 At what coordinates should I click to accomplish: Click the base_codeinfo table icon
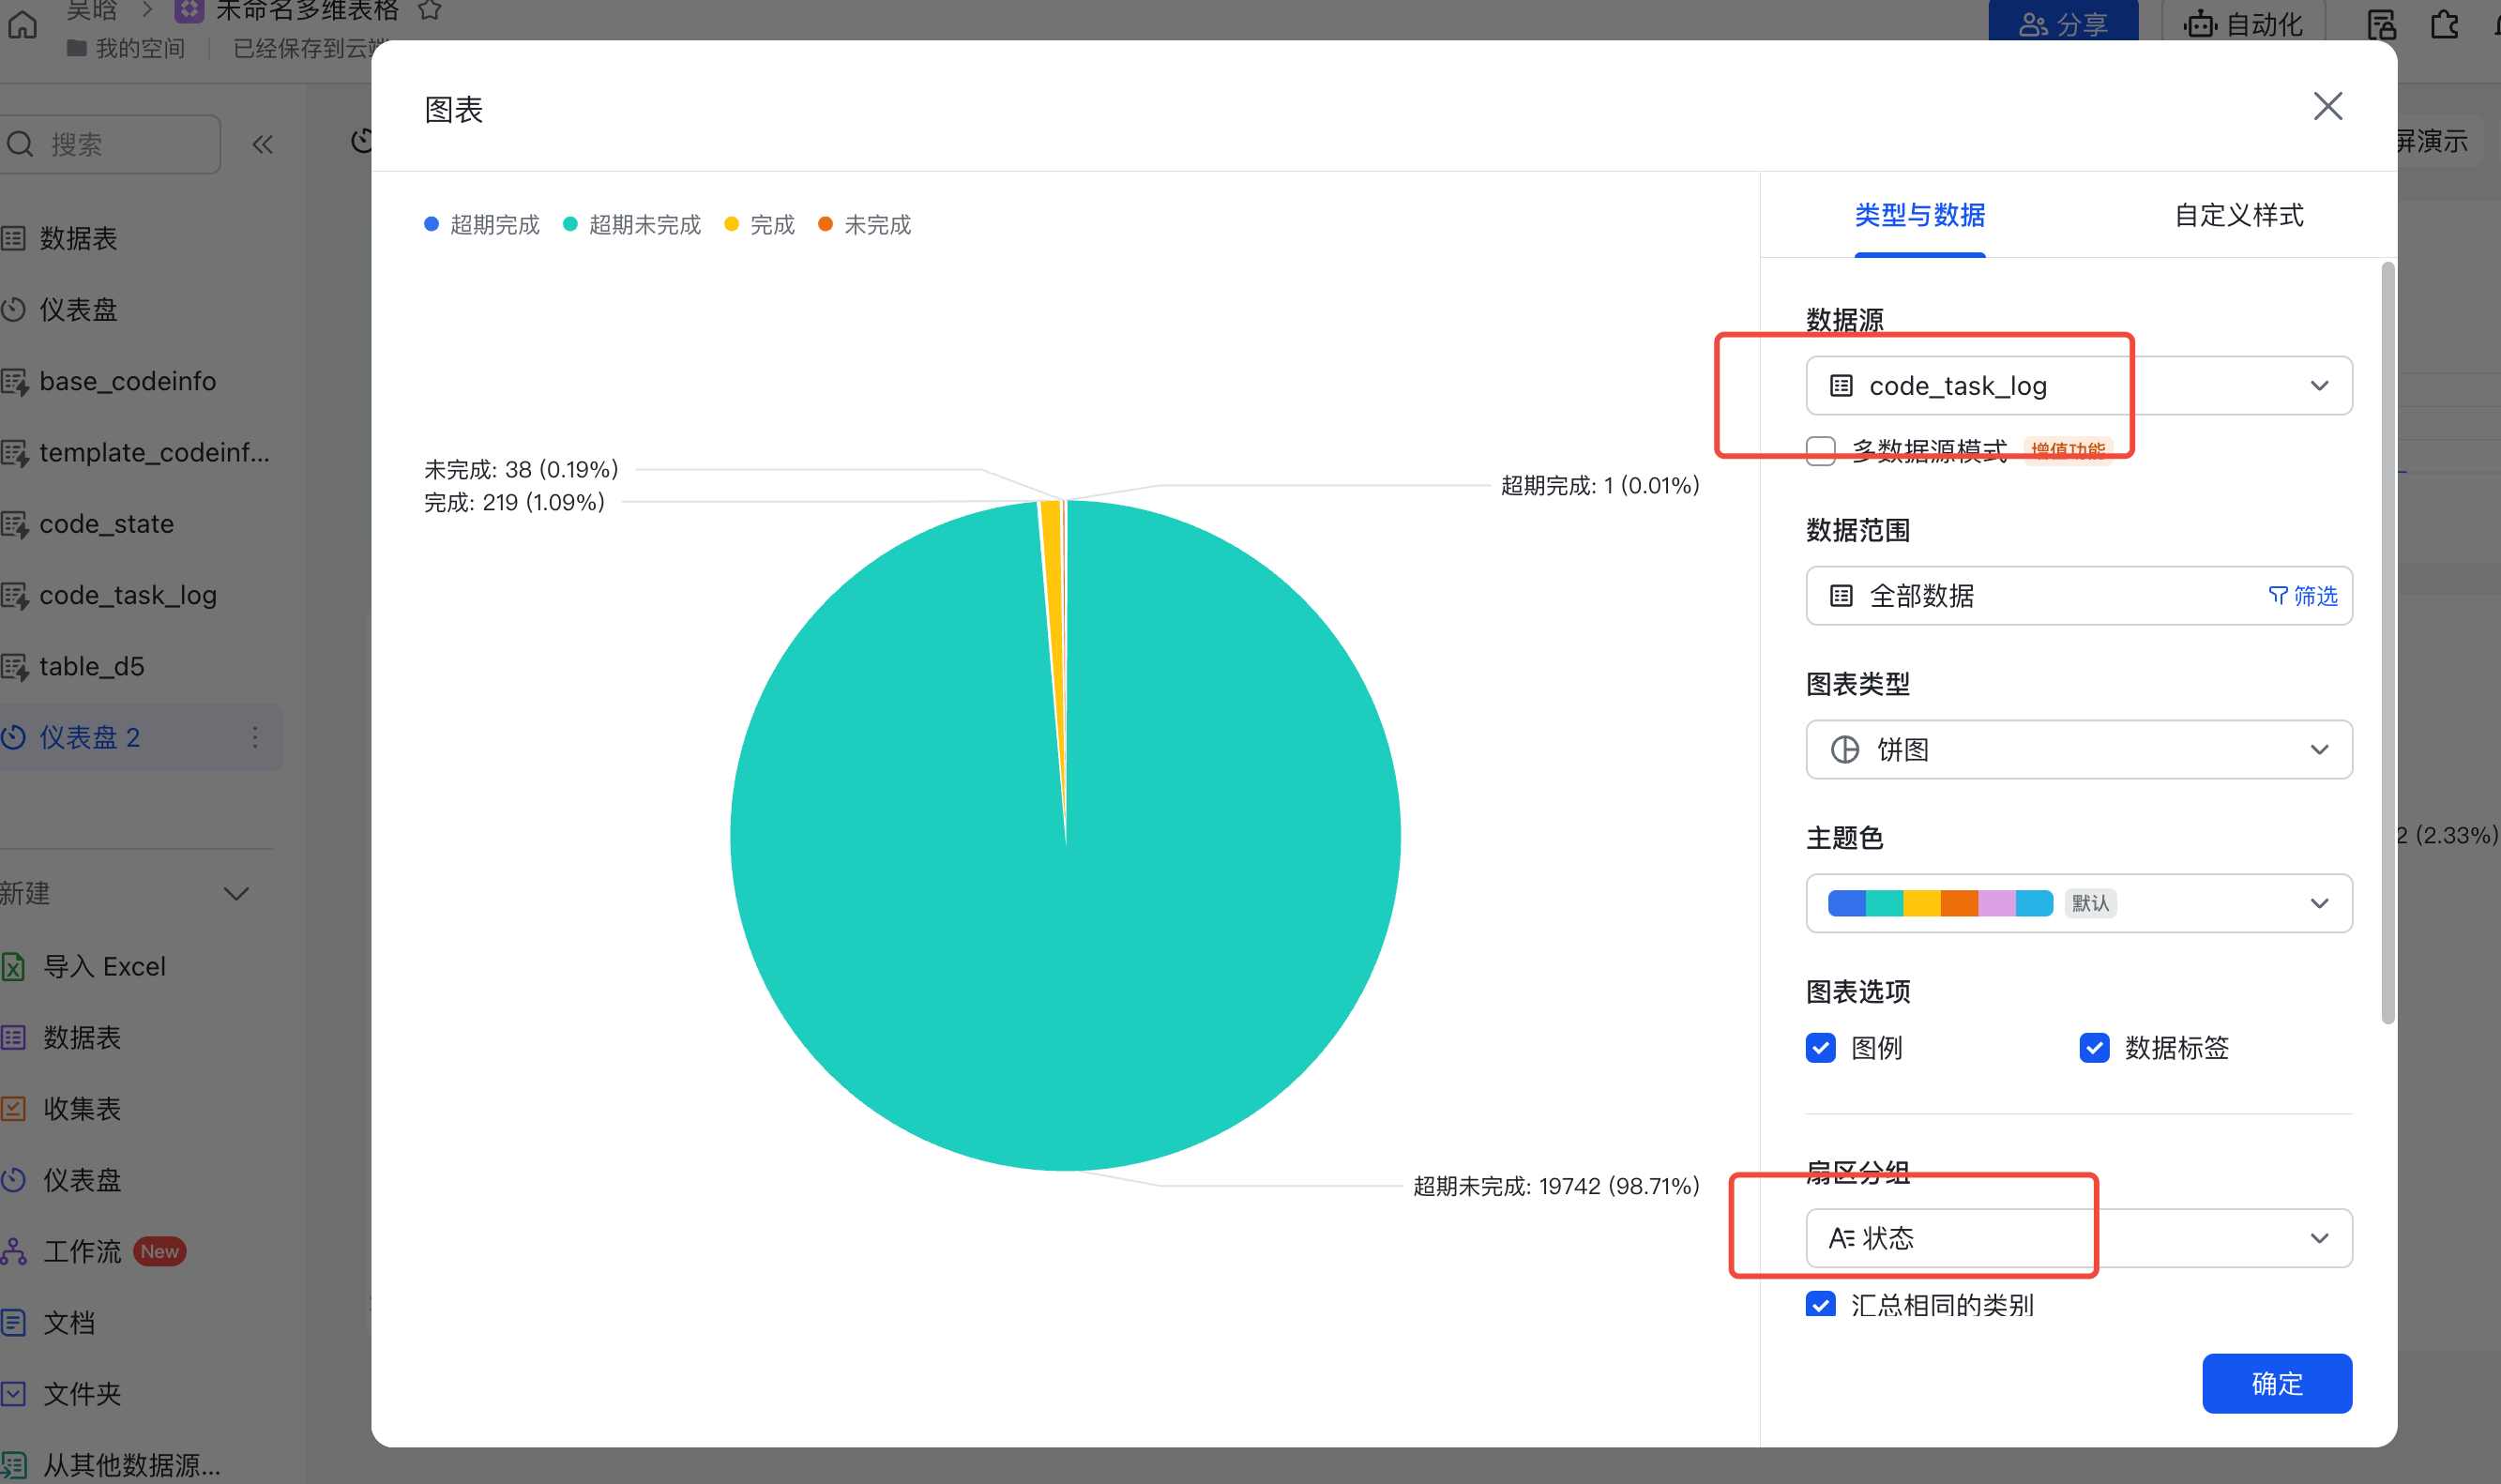click(14, 382)
